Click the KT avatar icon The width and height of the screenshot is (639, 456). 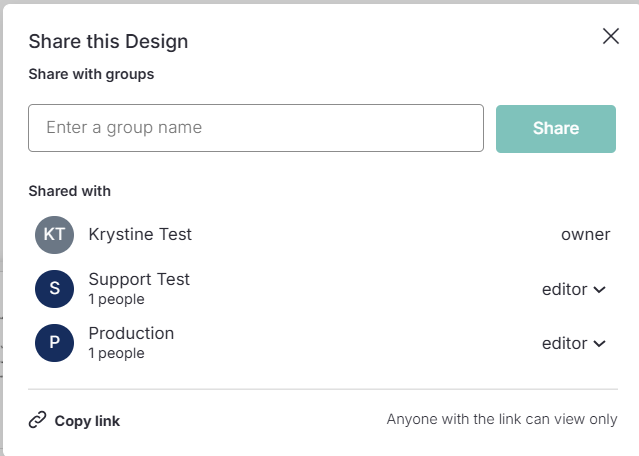click(x=54, y=235)
